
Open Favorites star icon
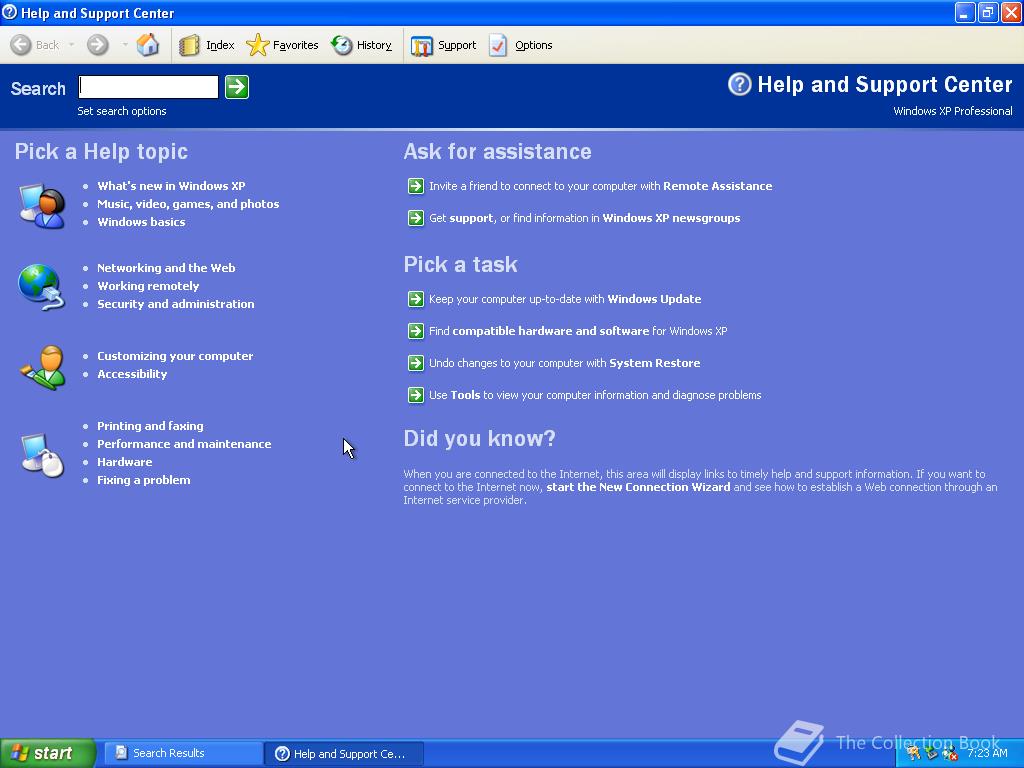pos(257,45)
